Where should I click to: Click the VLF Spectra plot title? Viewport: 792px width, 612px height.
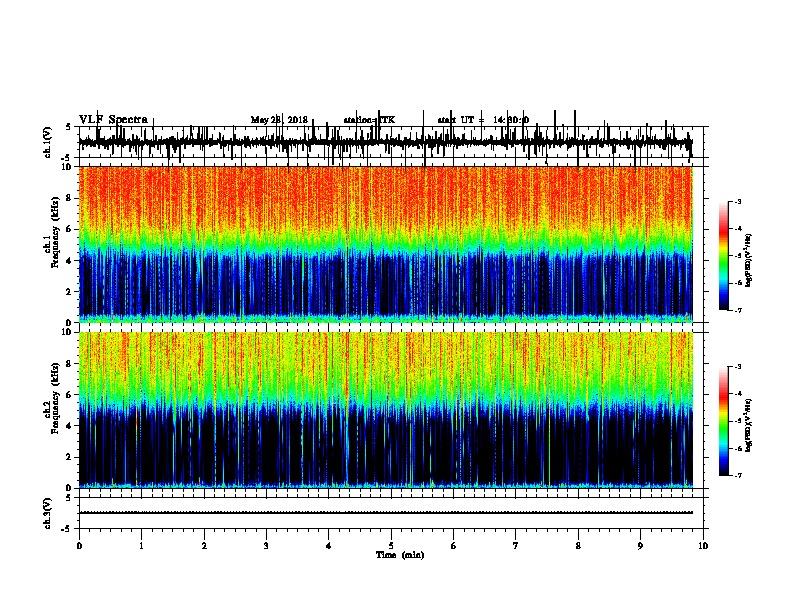point(113,119)
